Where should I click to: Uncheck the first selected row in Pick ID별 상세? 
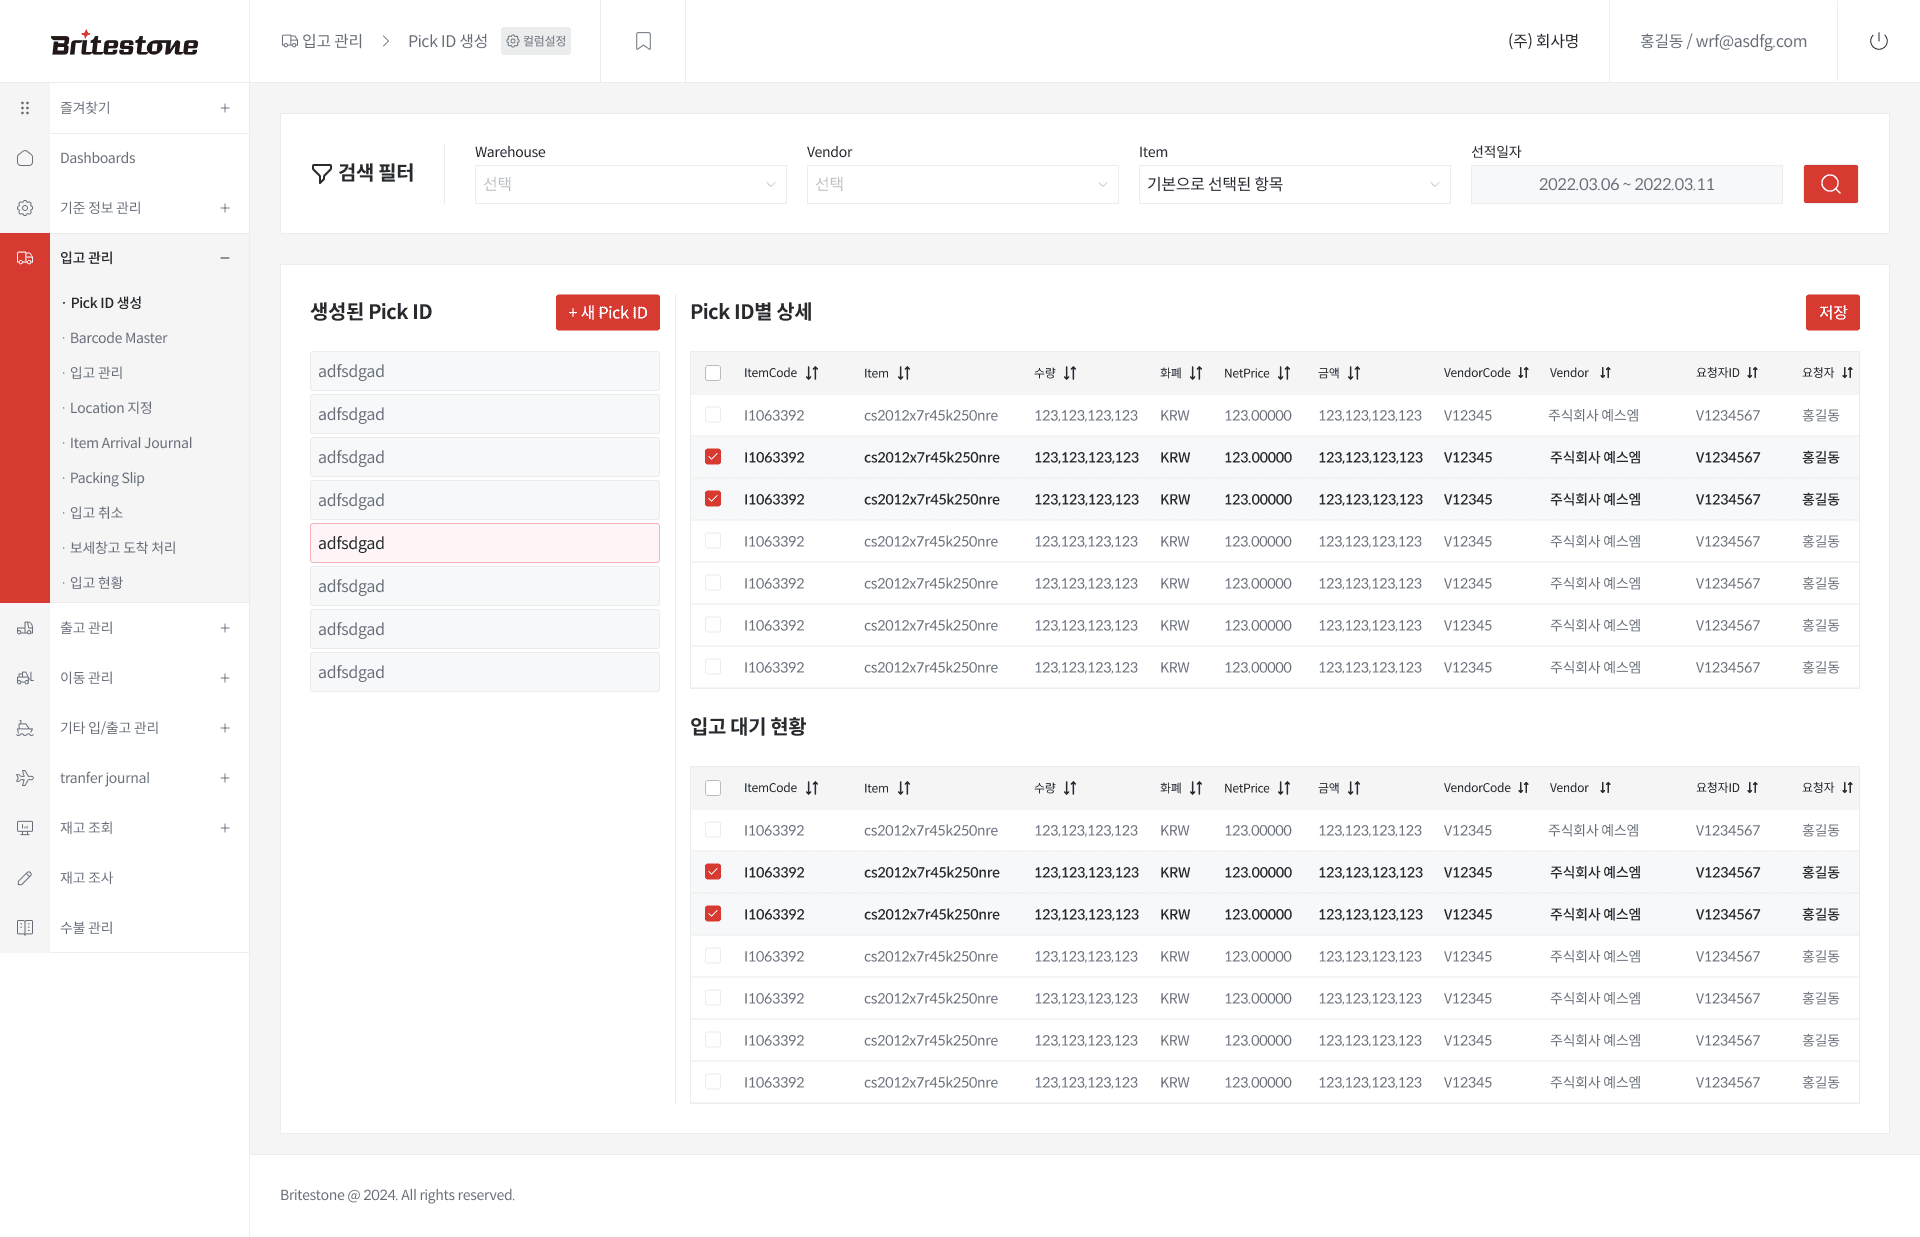(x=713, y=457)
